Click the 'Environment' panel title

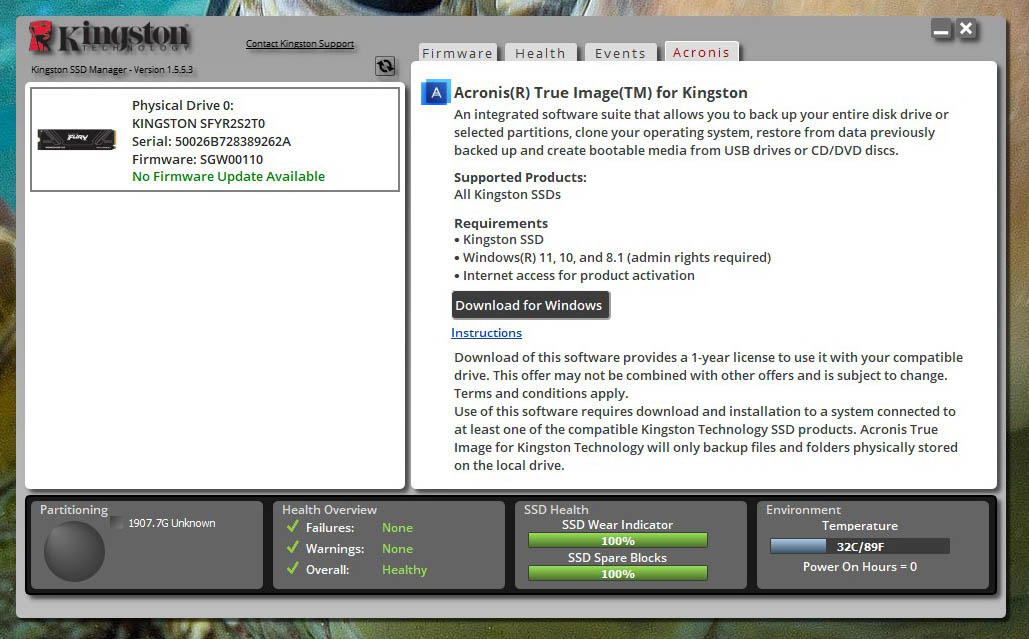point(803,510)
